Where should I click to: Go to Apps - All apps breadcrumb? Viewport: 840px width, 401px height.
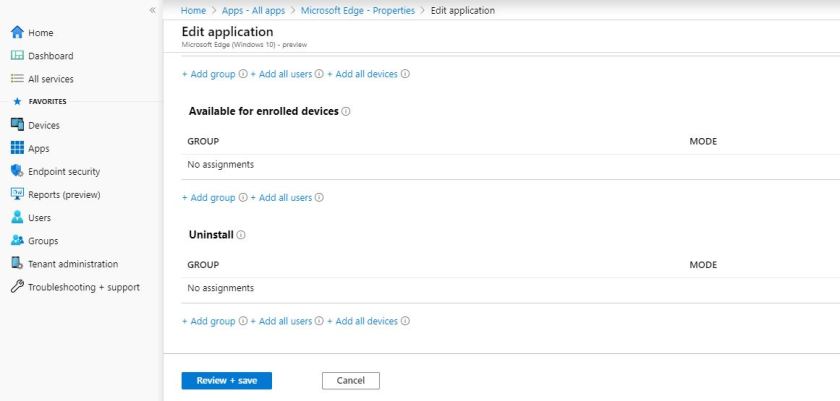255,10
